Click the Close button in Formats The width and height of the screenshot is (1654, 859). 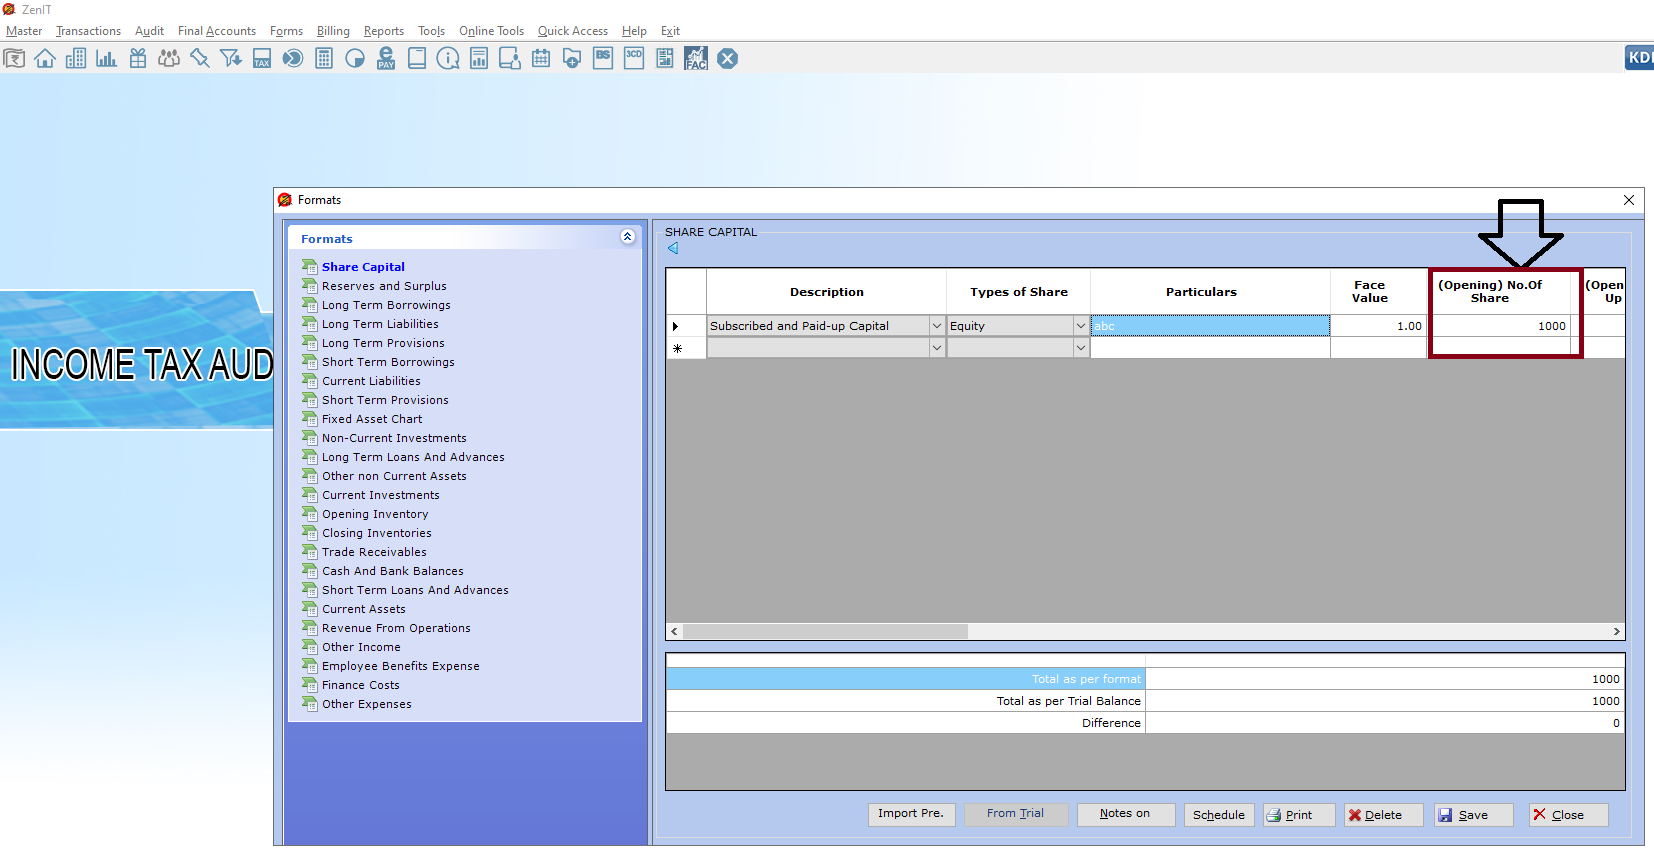coord(1568,815)
